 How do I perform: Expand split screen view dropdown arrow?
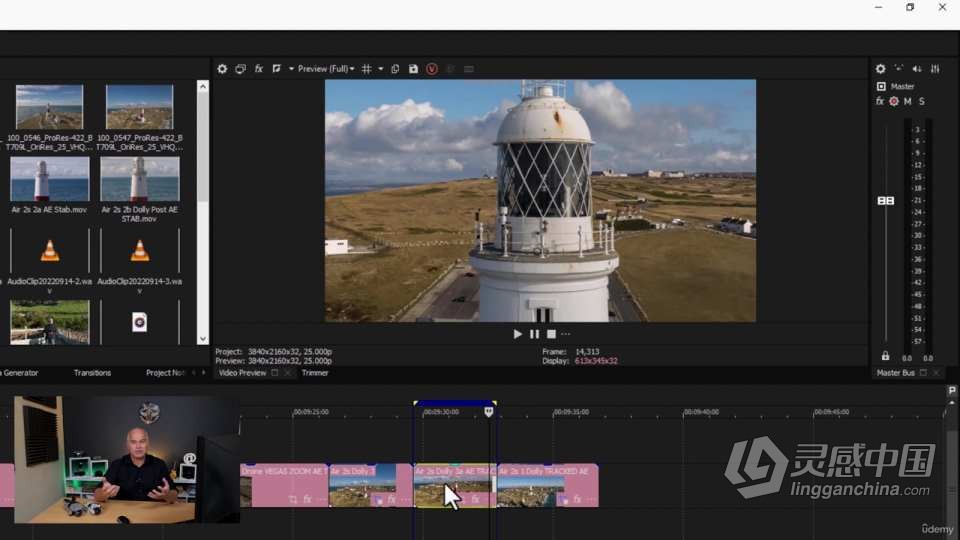(x=291, y=69)
